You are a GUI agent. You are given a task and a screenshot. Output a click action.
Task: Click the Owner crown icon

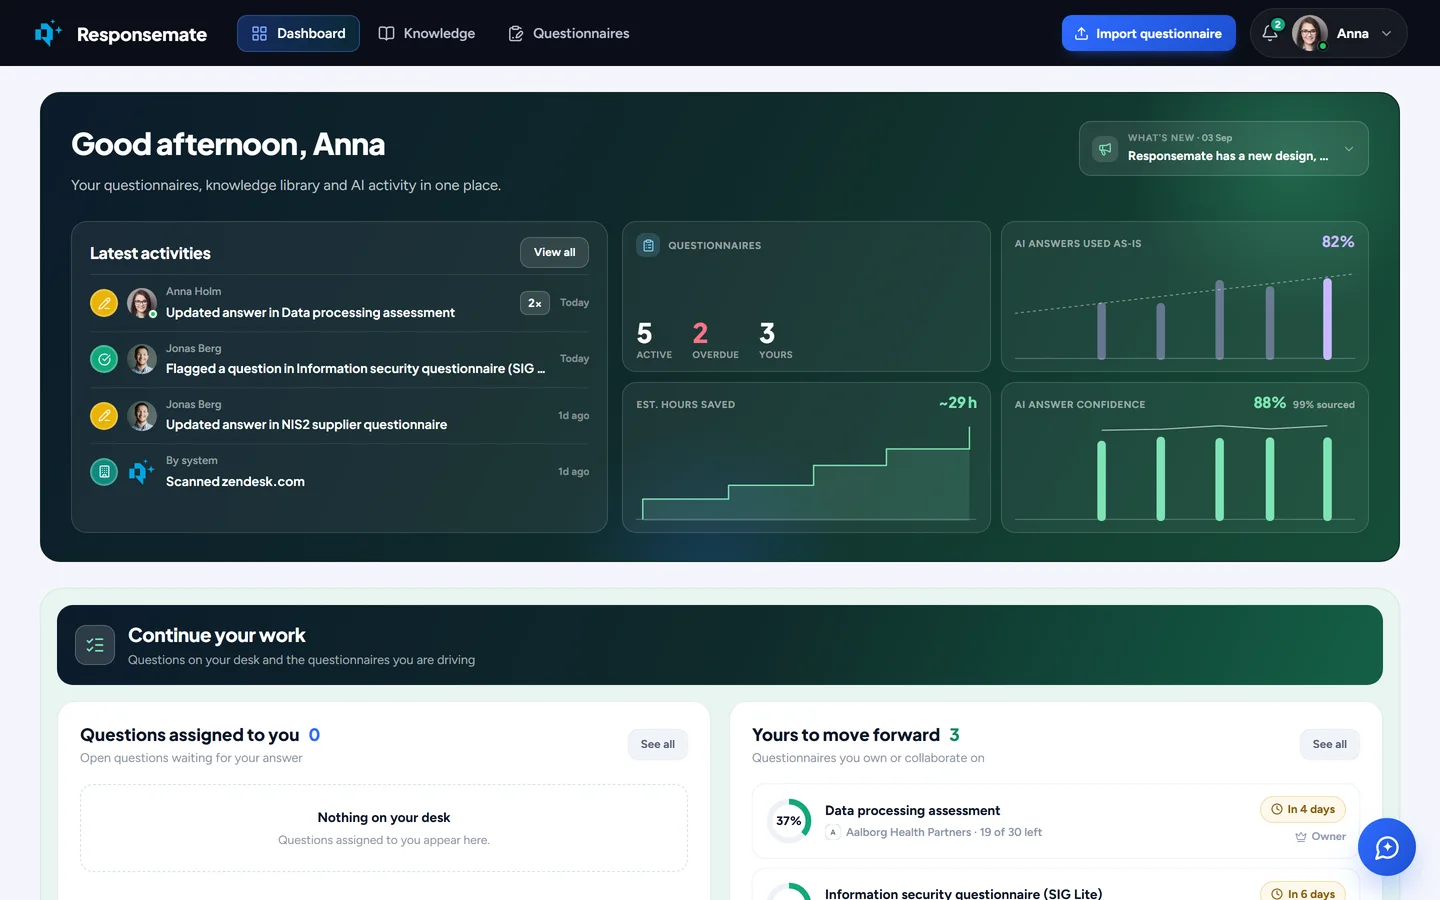[1301, 837]
